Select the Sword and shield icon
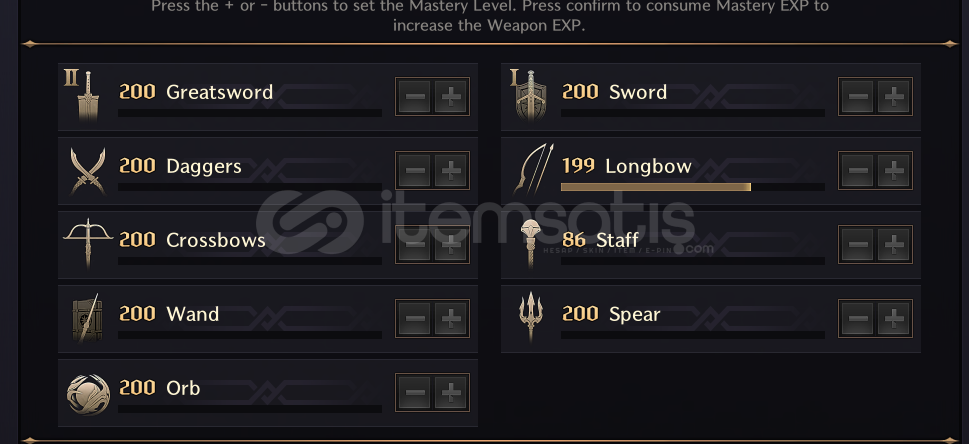This screenshot has width=969, height=444. click(531, 96)
